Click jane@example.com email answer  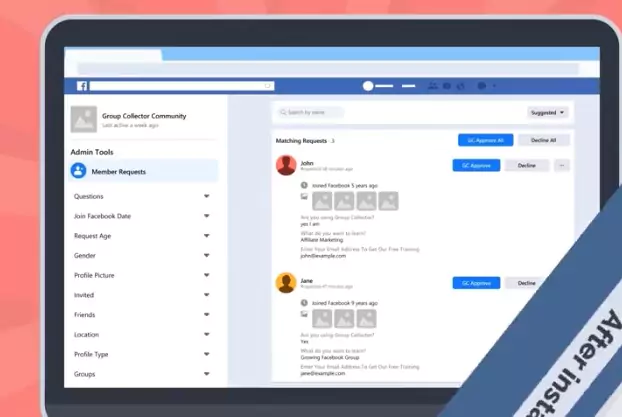point(323,373)
